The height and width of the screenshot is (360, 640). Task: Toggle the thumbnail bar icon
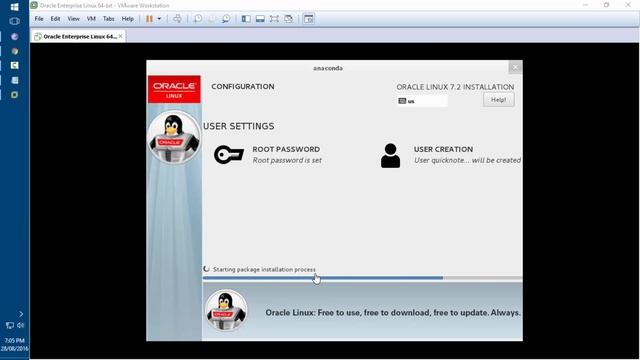coord(260,19)
